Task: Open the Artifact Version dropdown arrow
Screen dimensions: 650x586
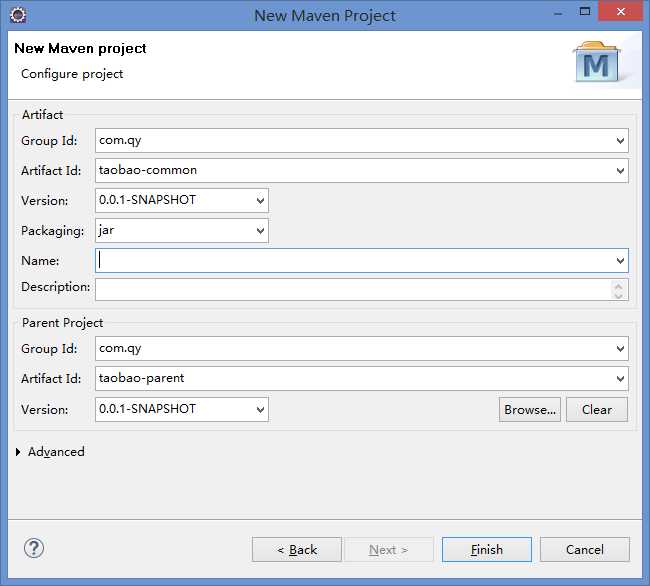Action: (x=260, y=201)
